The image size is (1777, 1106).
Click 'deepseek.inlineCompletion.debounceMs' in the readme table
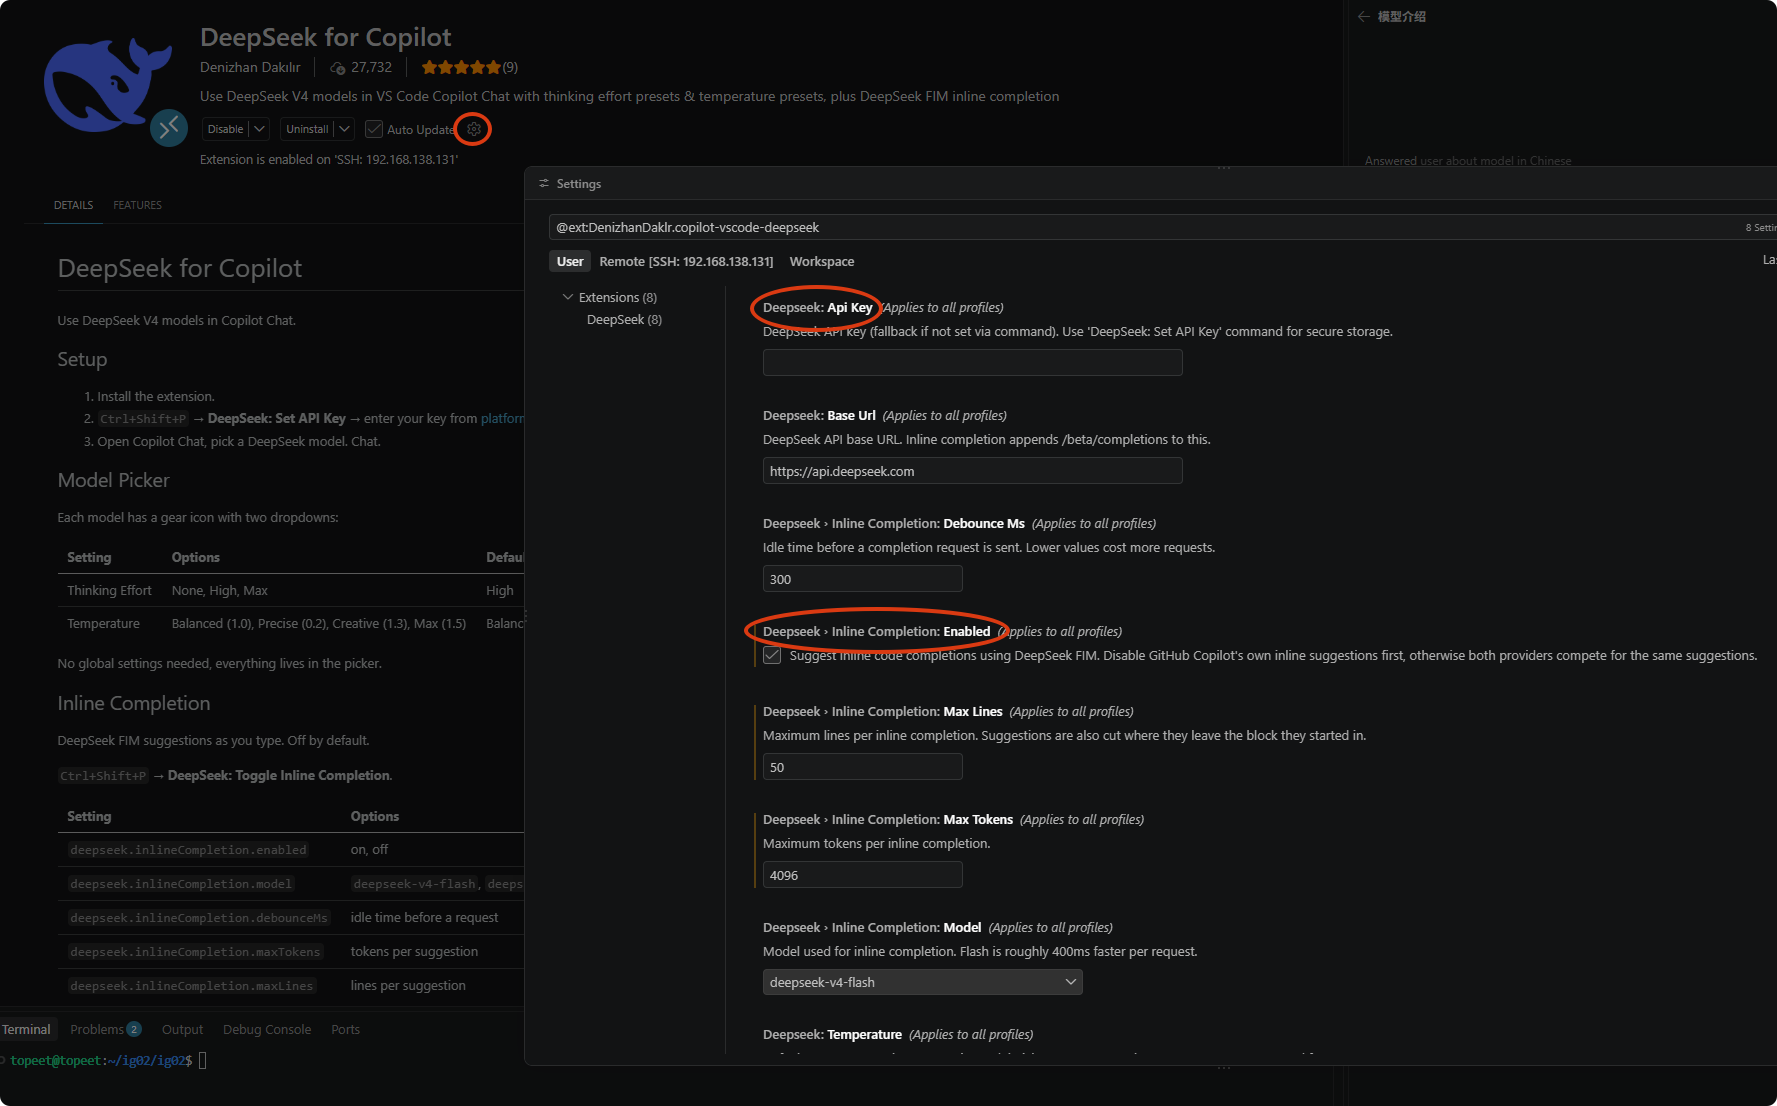[198, 918]
